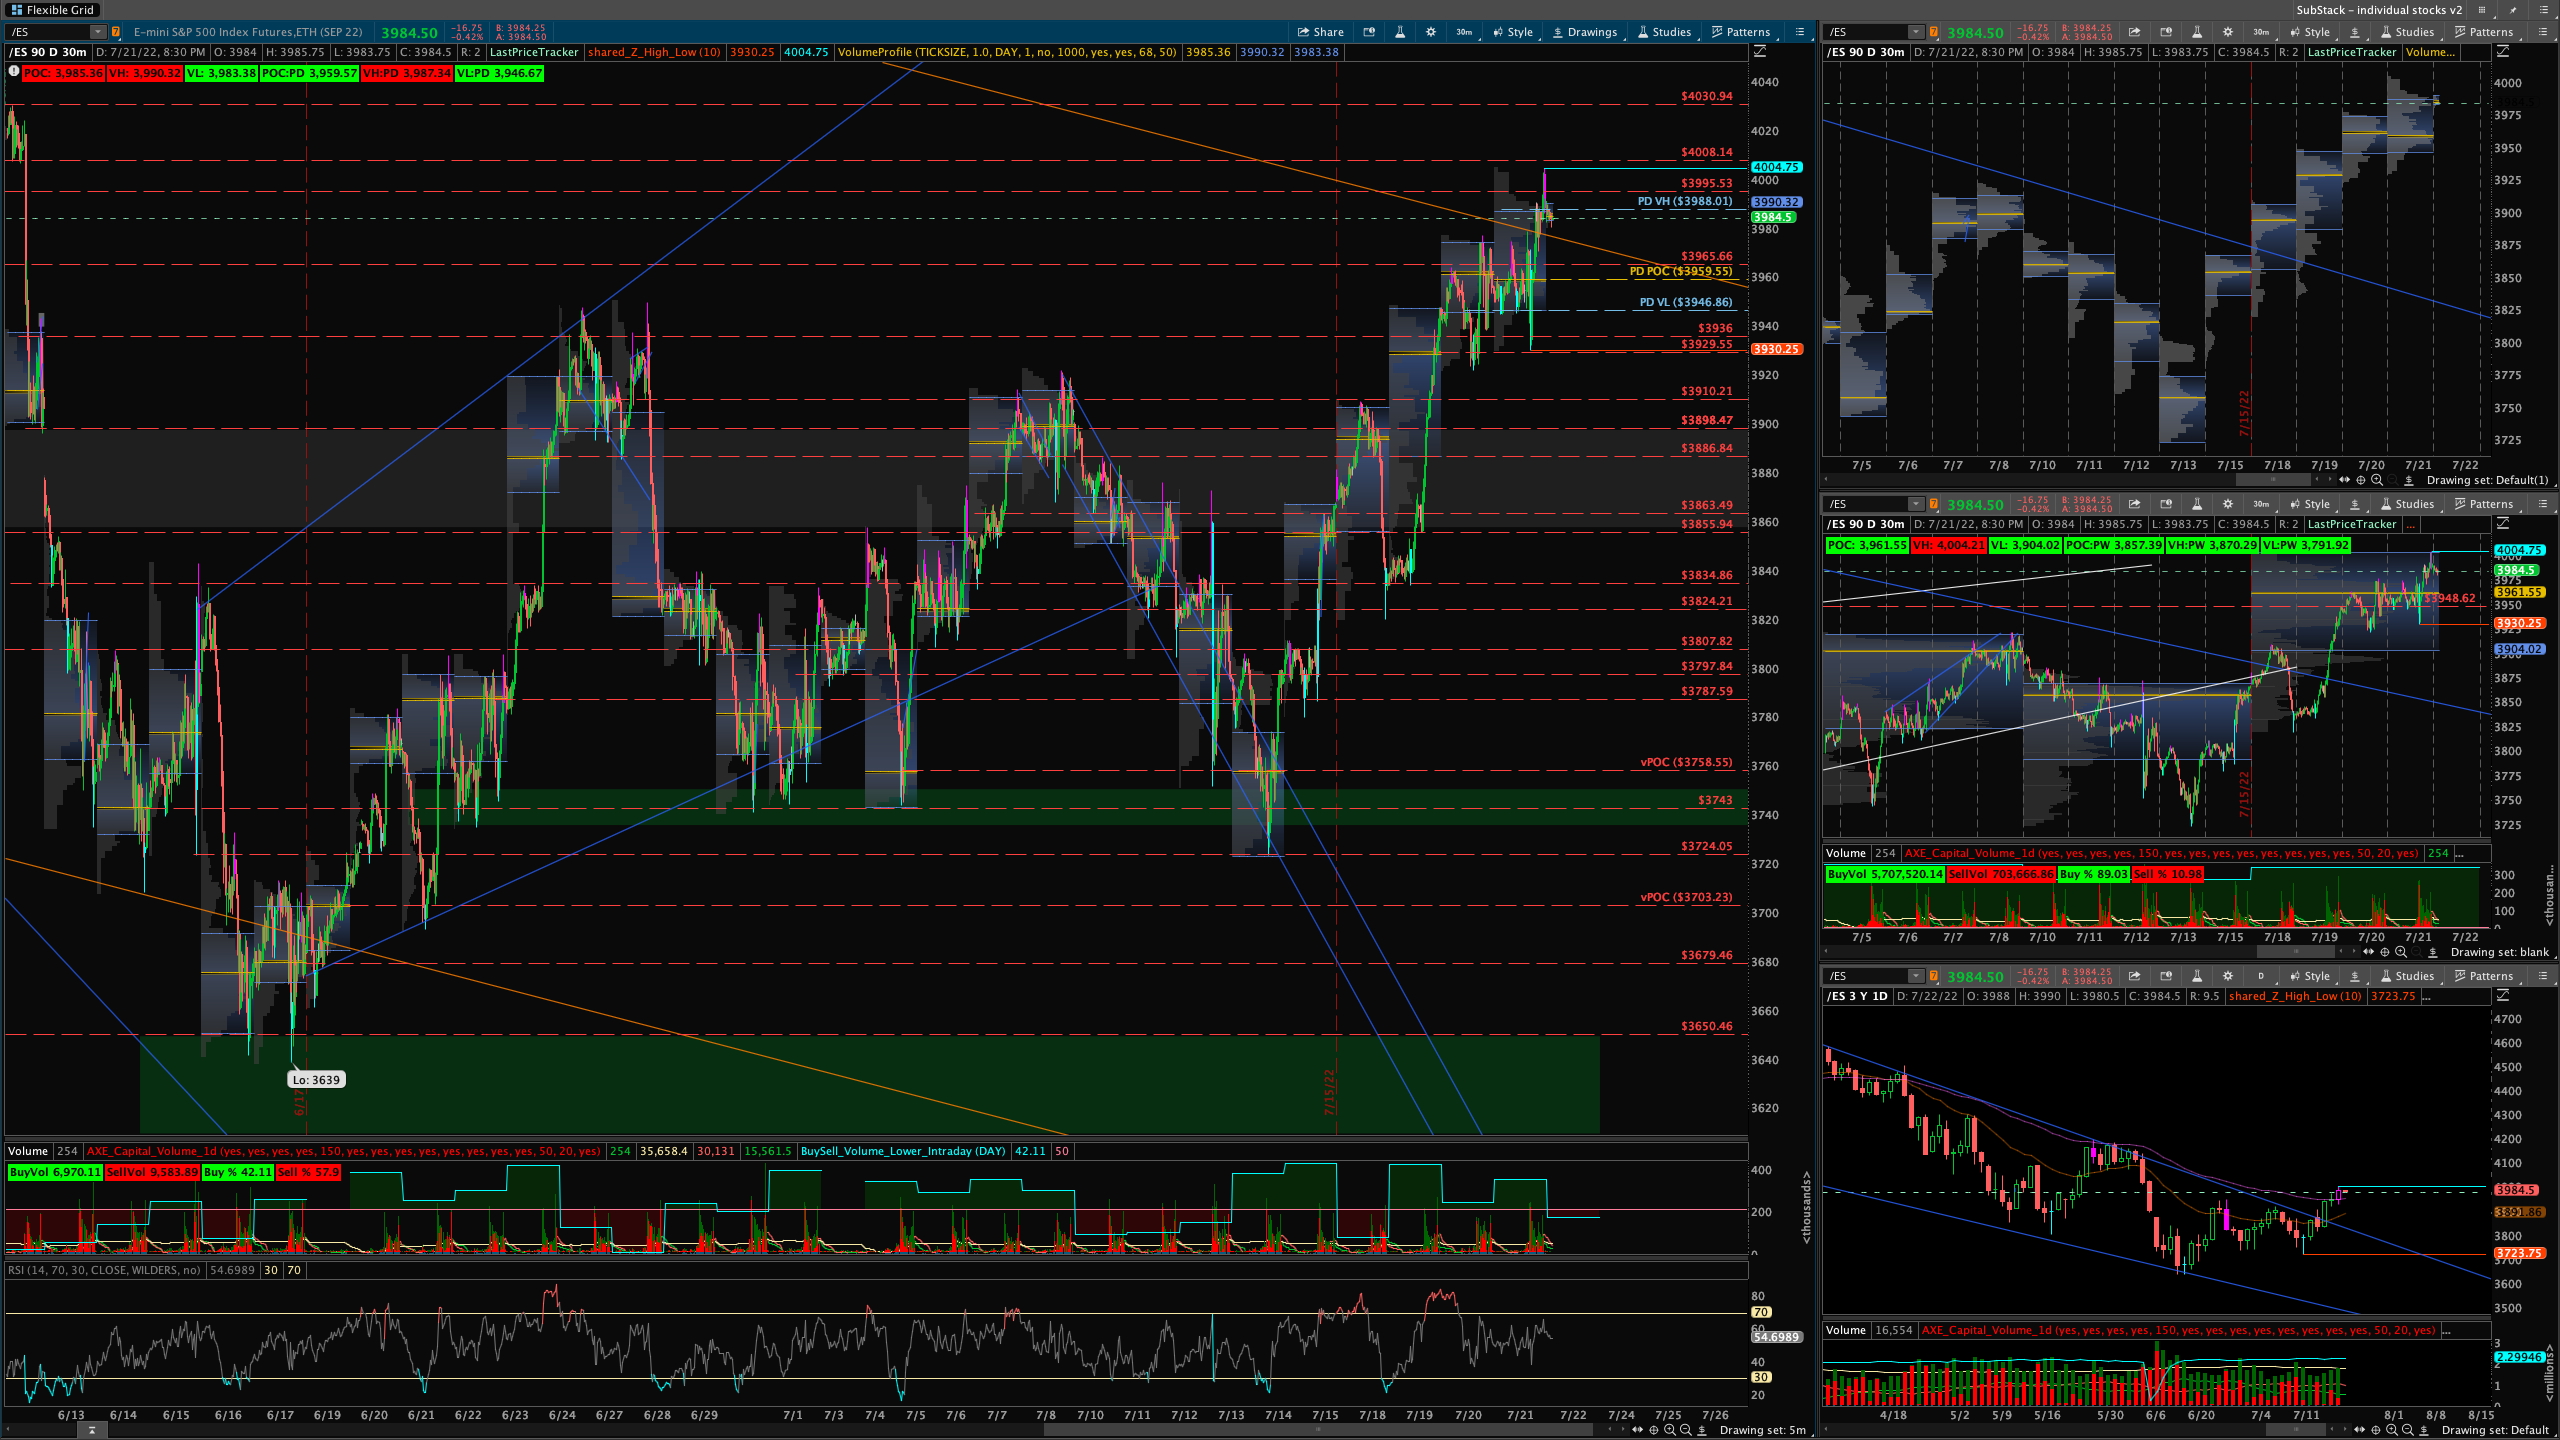This screenshot has height=1440, width=2560.
Task: Expand the Drawings dropdown in main chart
Action: 1585,32
